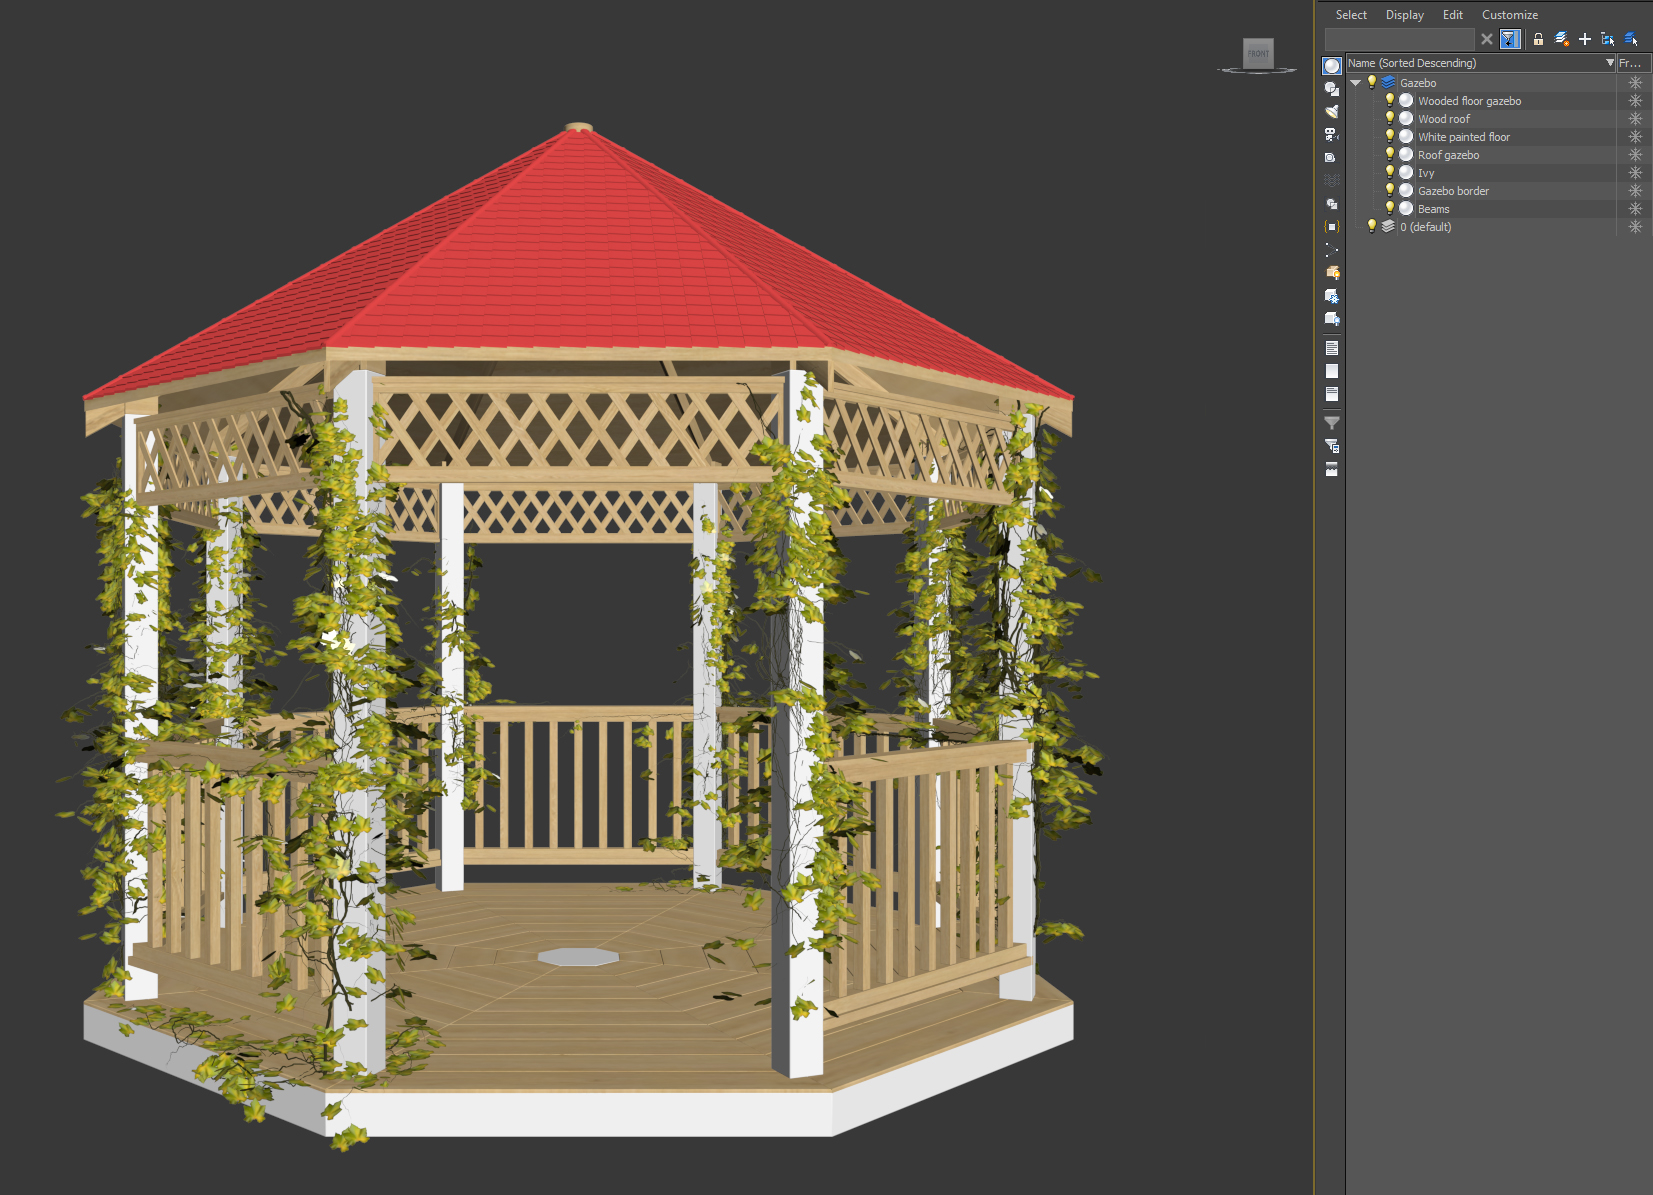The image size is (1653, 1195).
Task: Toggle the Display Cameras filter icon
Action: point(1332,135)
